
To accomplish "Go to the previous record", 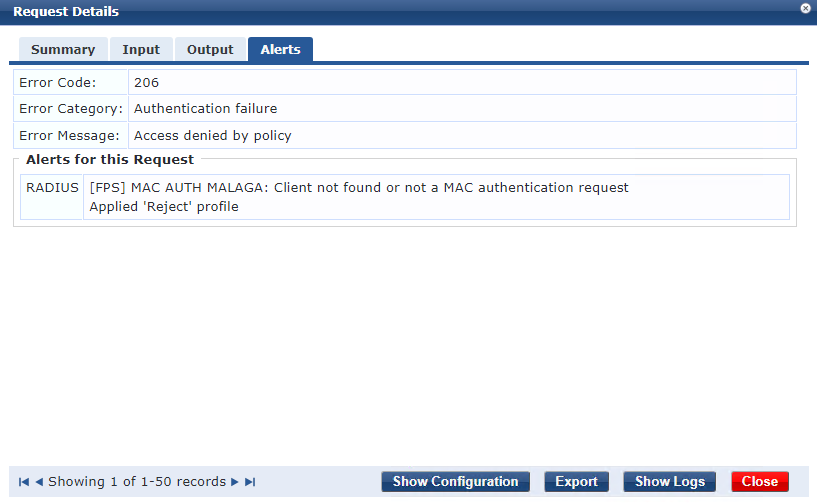I will coord(39,482).
